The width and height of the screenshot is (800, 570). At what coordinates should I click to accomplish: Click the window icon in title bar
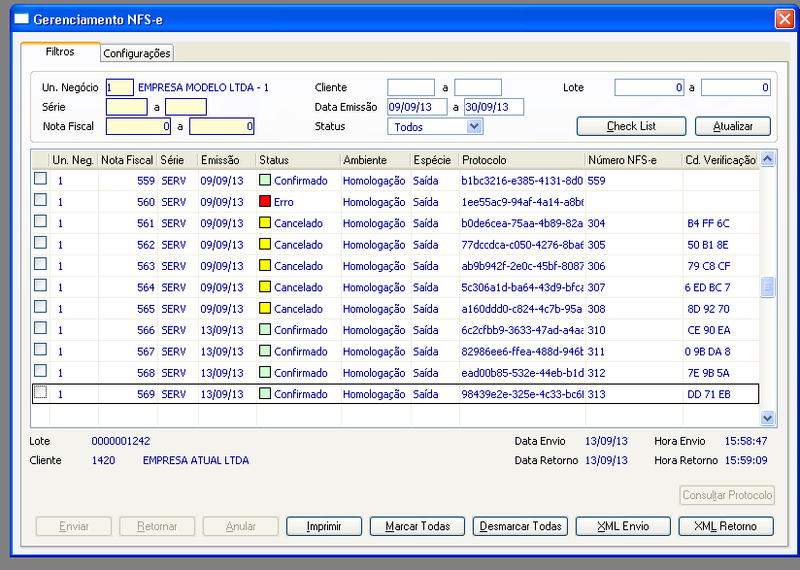21,19
